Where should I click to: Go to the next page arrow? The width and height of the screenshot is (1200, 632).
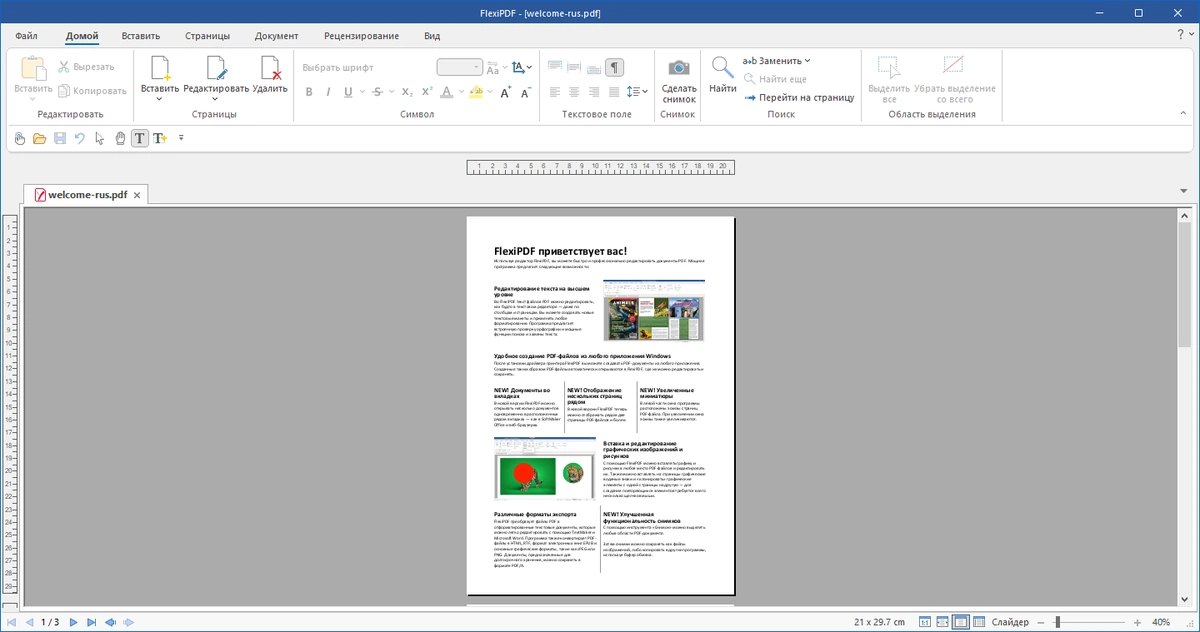click(x=73, y=622)
